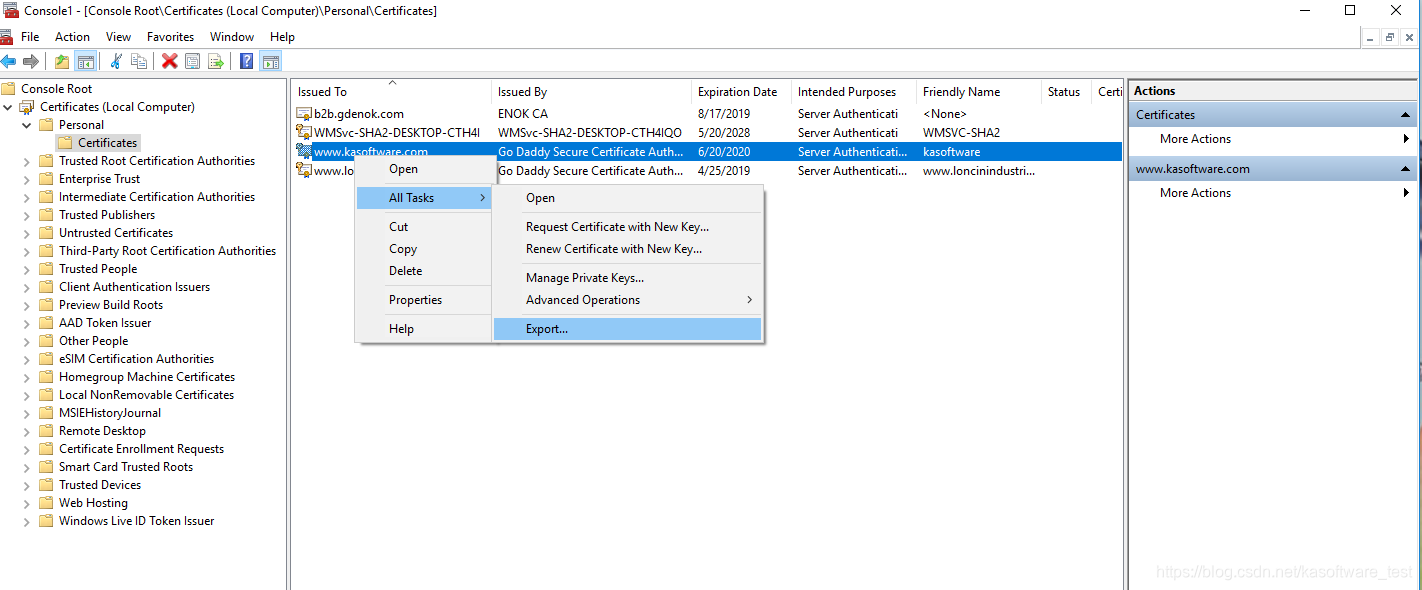Open the Action menu
1422x590 pixels.
(x=72, y=37)
